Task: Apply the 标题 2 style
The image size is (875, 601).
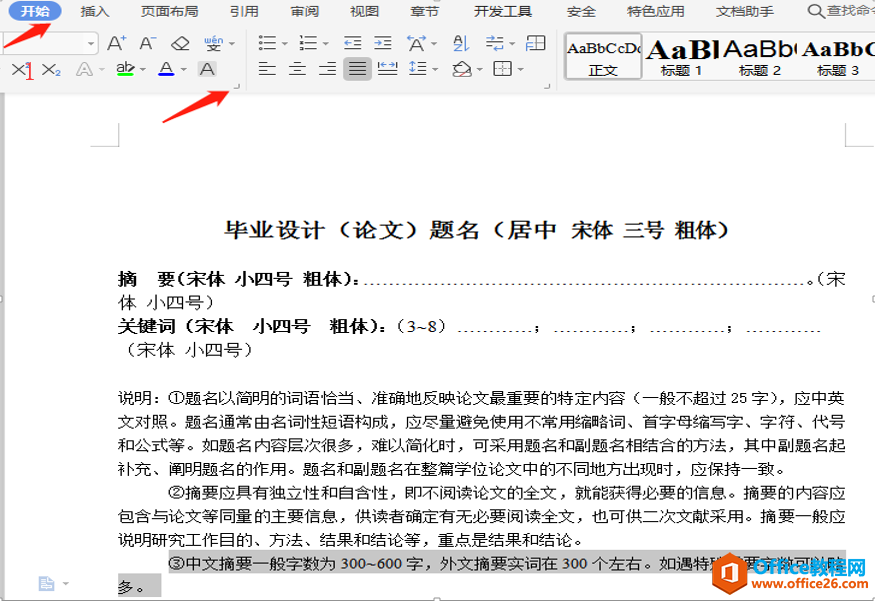Action: (759, 56)
